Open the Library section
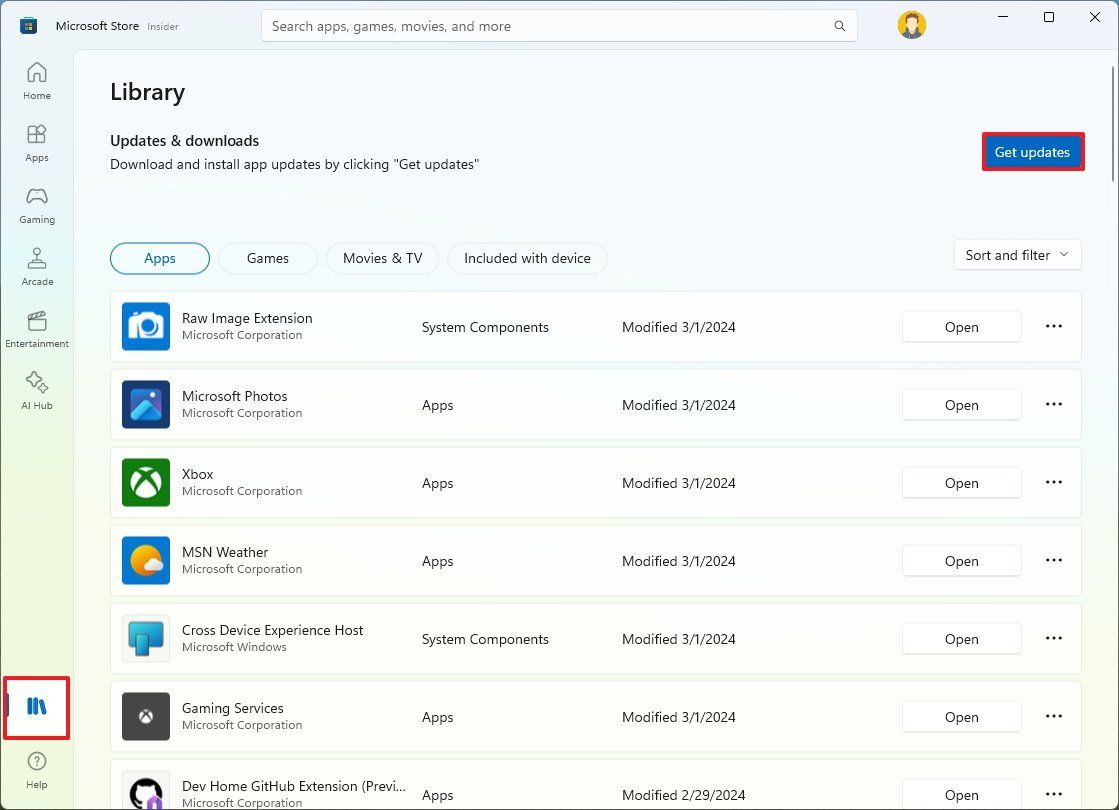 coord(36,707)
